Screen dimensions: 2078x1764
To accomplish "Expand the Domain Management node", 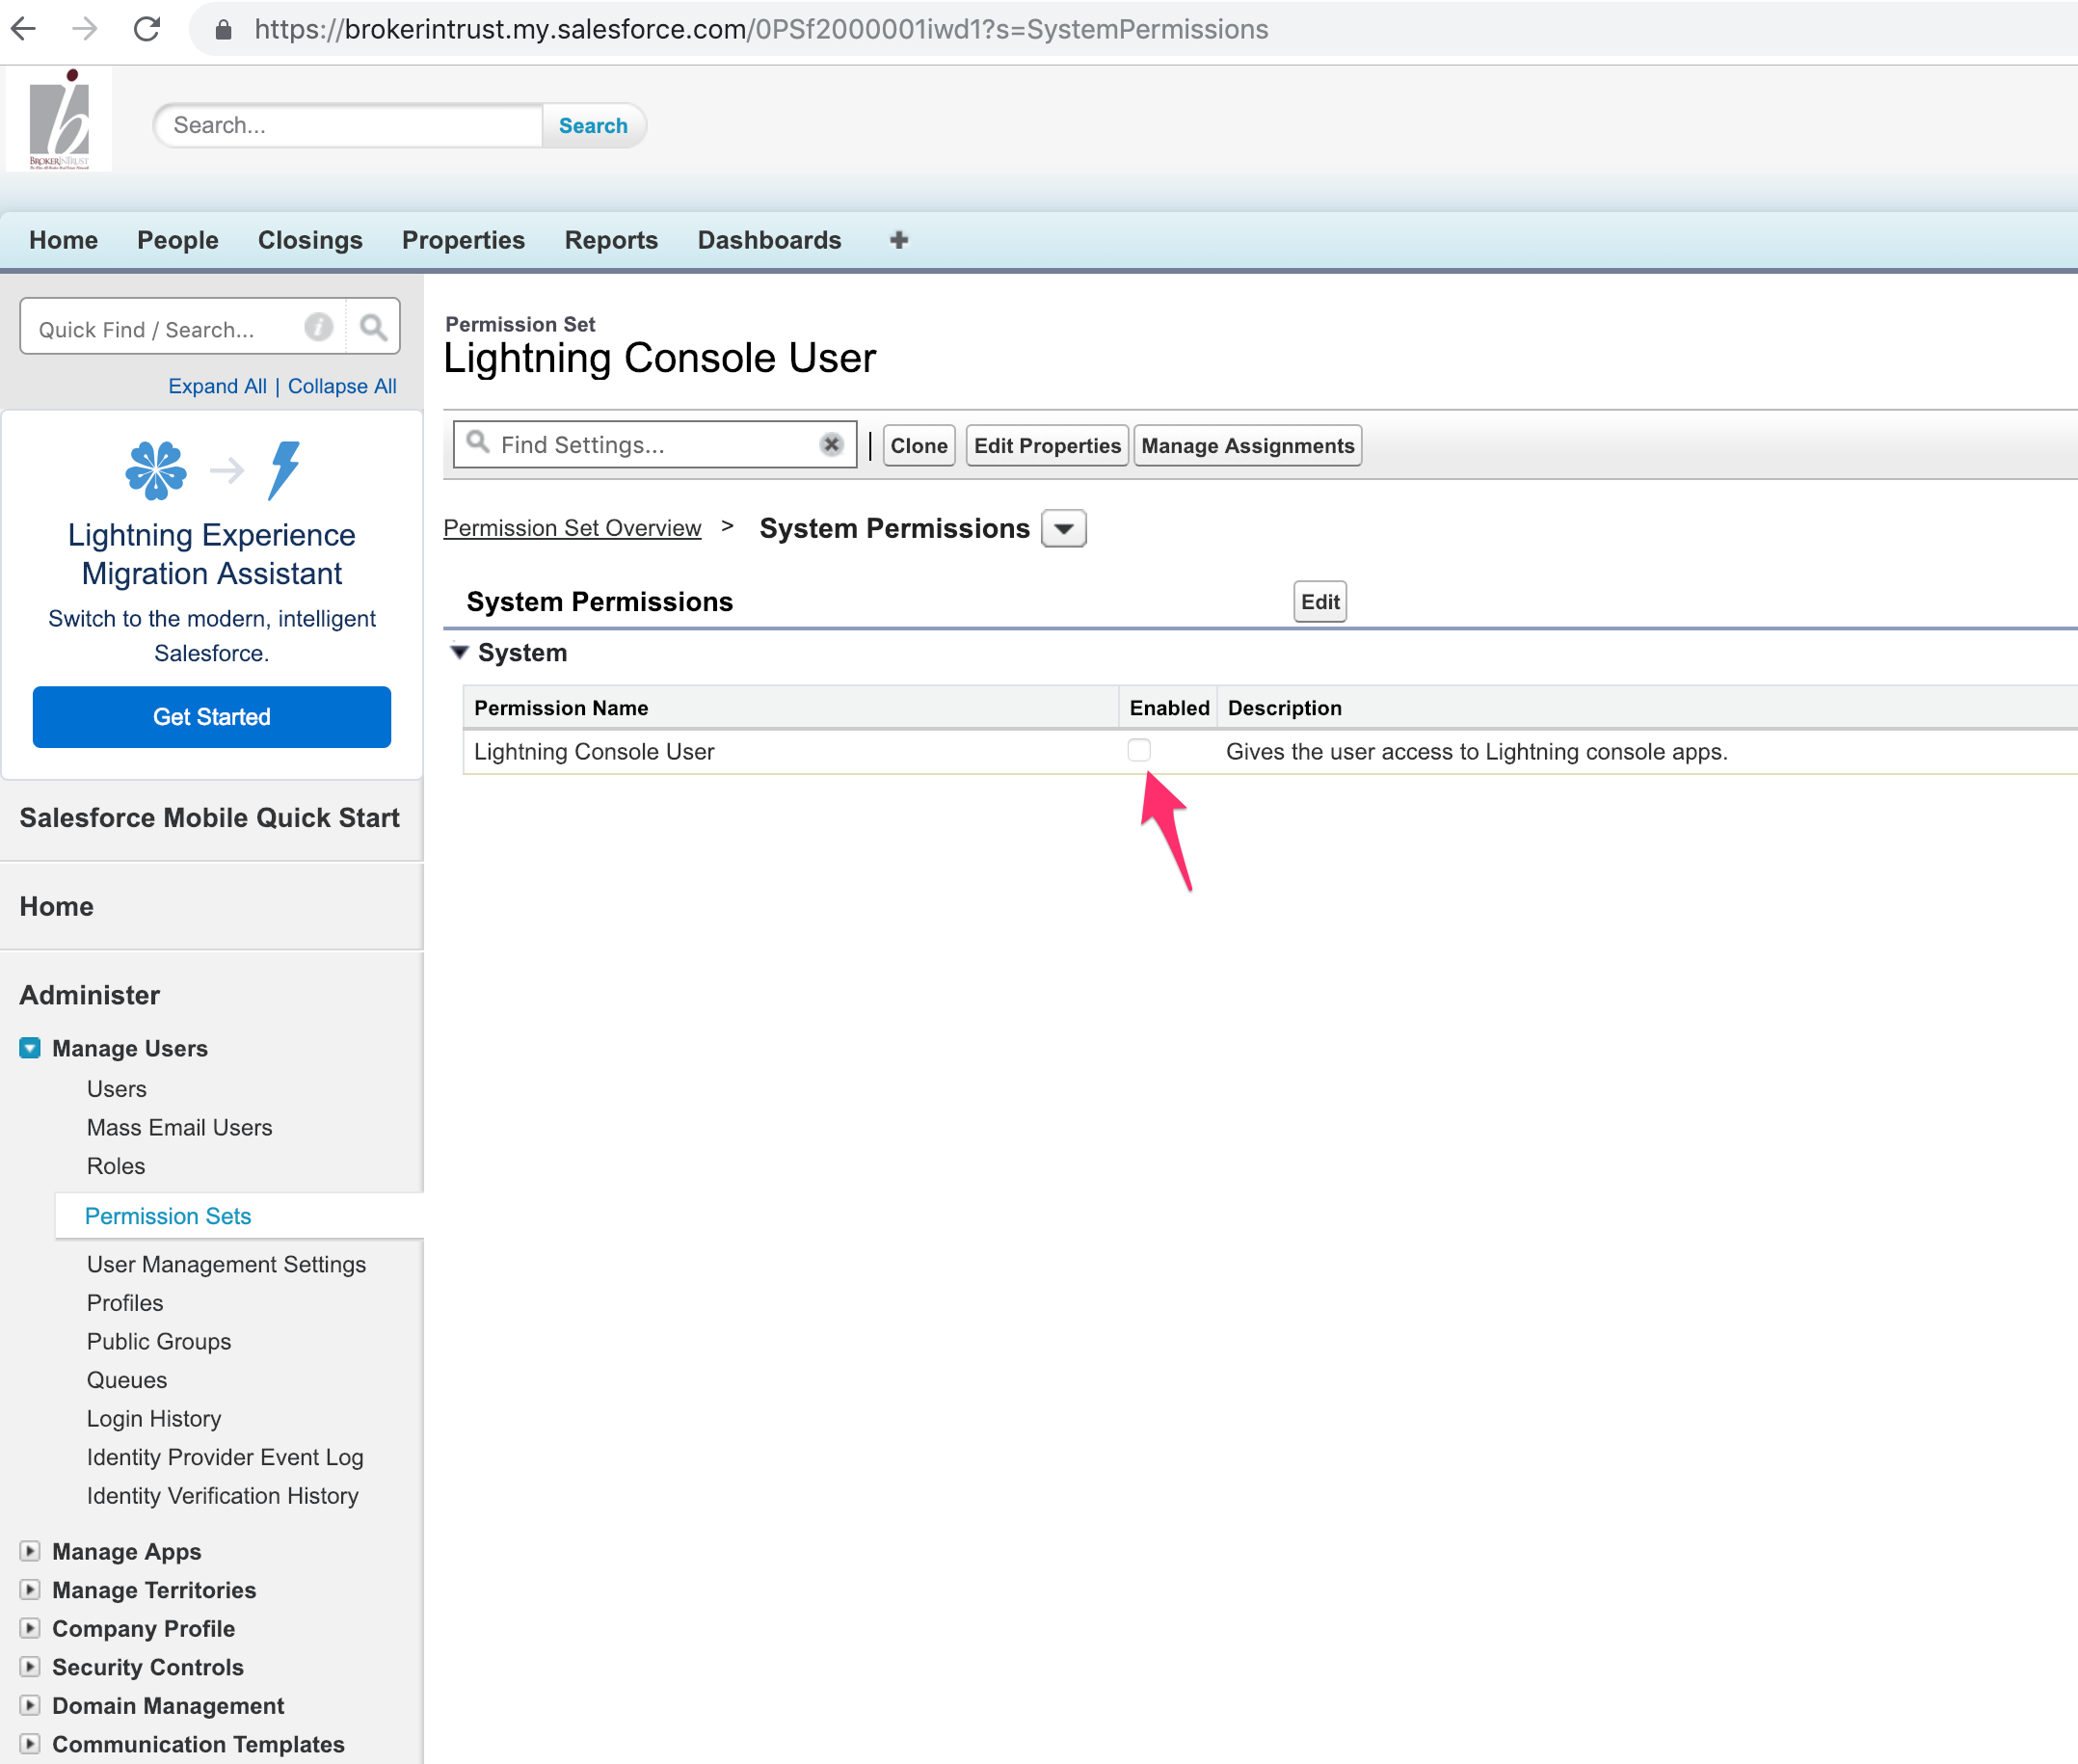I will (30, 1705).
